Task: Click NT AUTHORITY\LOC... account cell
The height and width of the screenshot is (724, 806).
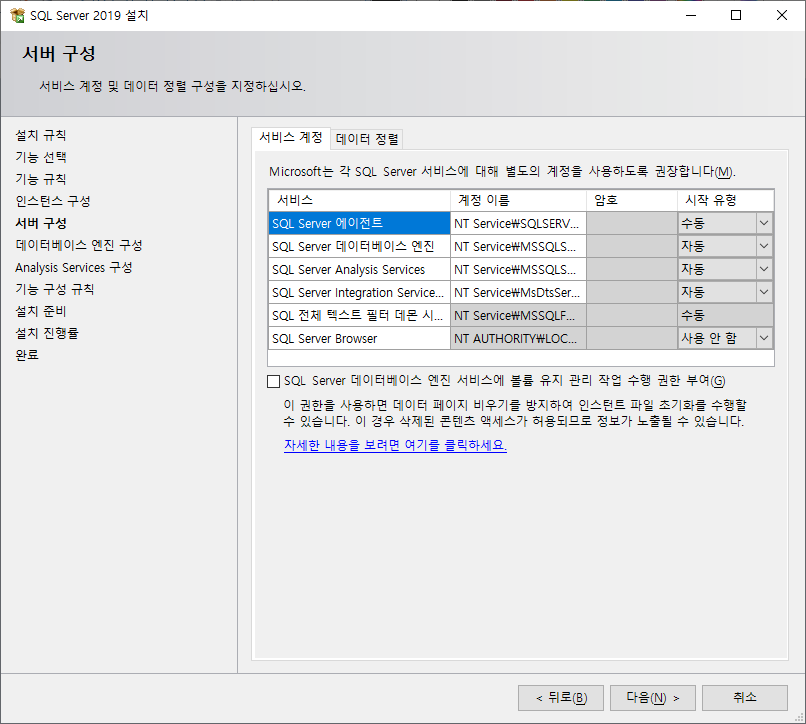Action: point(518,338)
